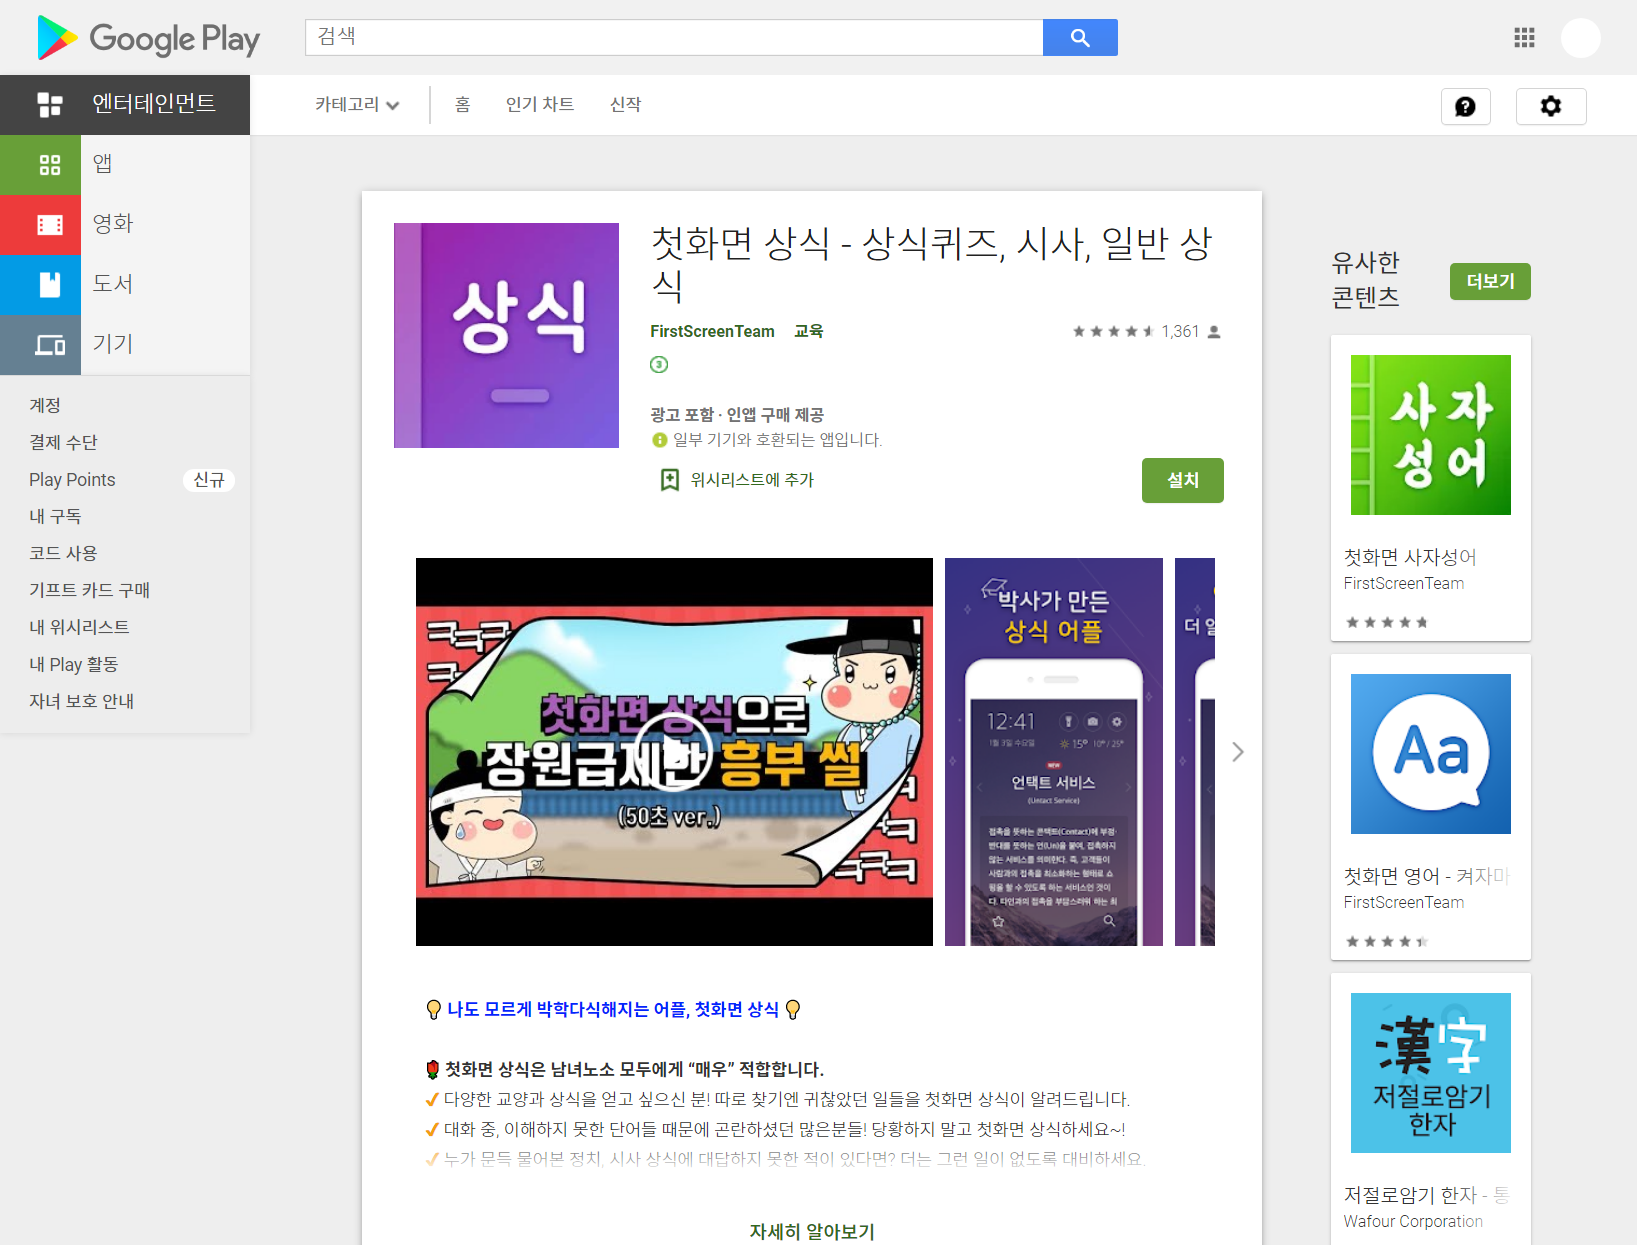1637x1245 pixels.
Task: Click the partially visible third screenshot
Action: tap(1195, 752)
